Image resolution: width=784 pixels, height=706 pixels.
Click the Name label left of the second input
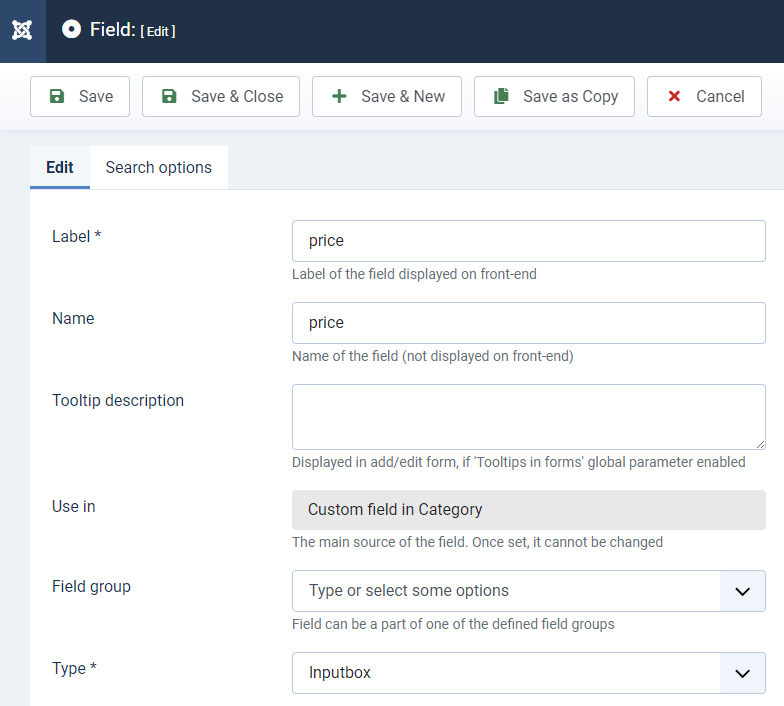click(x=73, y=318)
